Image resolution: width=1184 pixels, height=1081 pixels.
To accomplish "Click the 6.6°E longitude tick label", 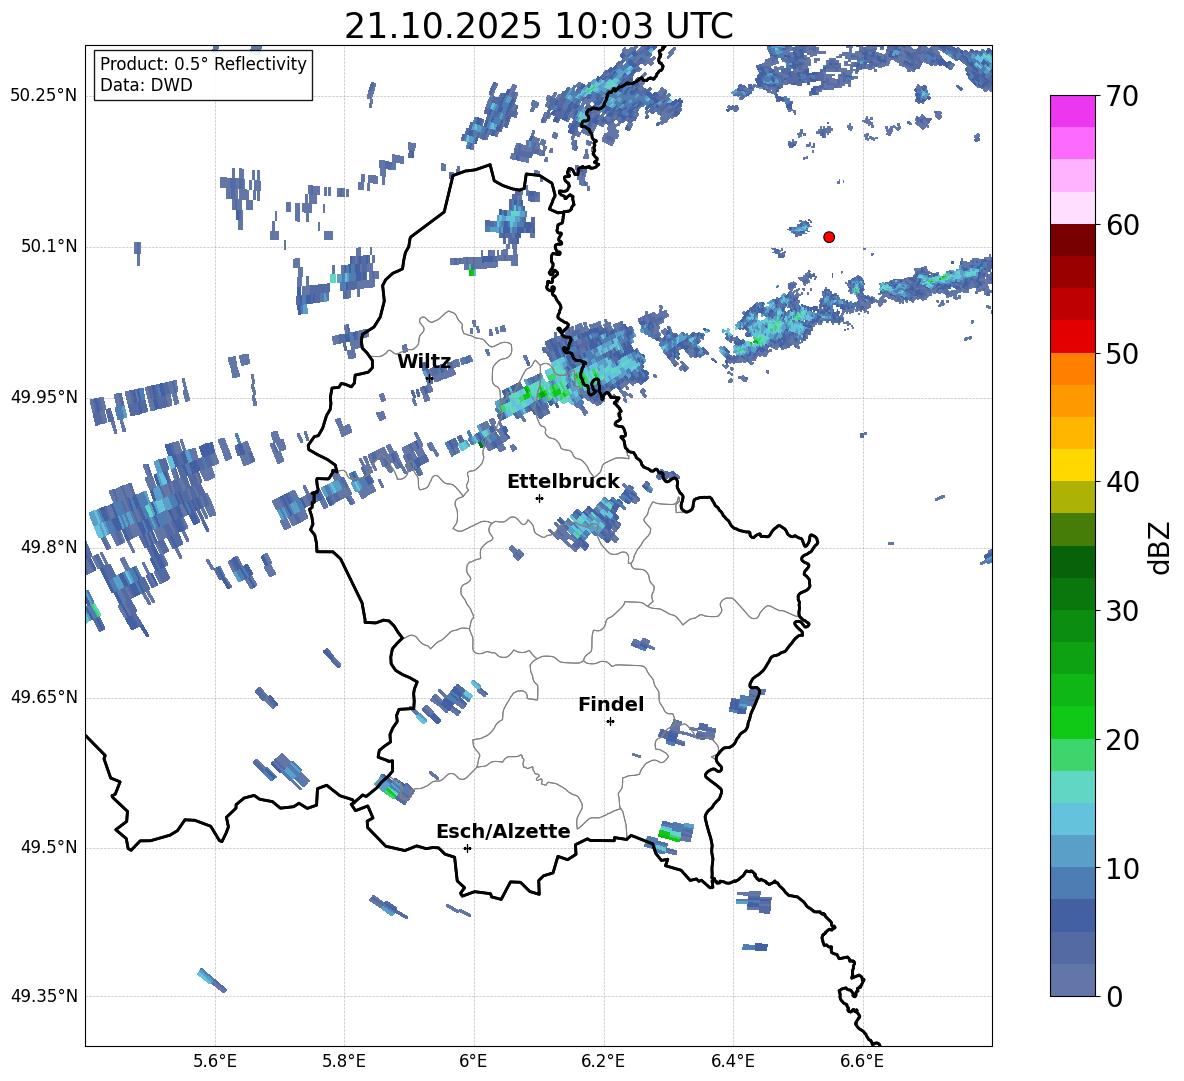I will (x=862, y=1061).
